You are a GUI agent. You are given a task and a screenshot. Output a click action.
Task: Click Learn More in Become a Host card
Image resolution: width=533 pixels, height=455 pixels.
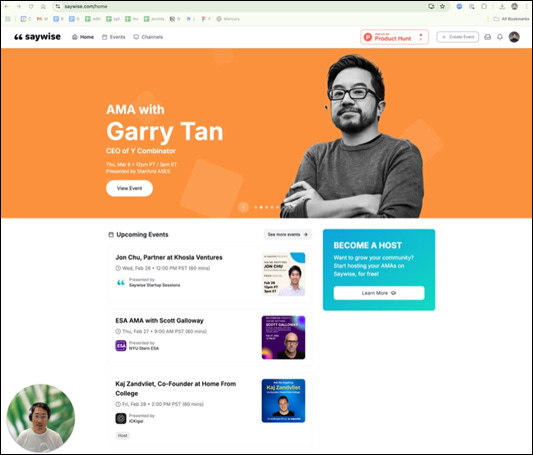coord(379,293)
